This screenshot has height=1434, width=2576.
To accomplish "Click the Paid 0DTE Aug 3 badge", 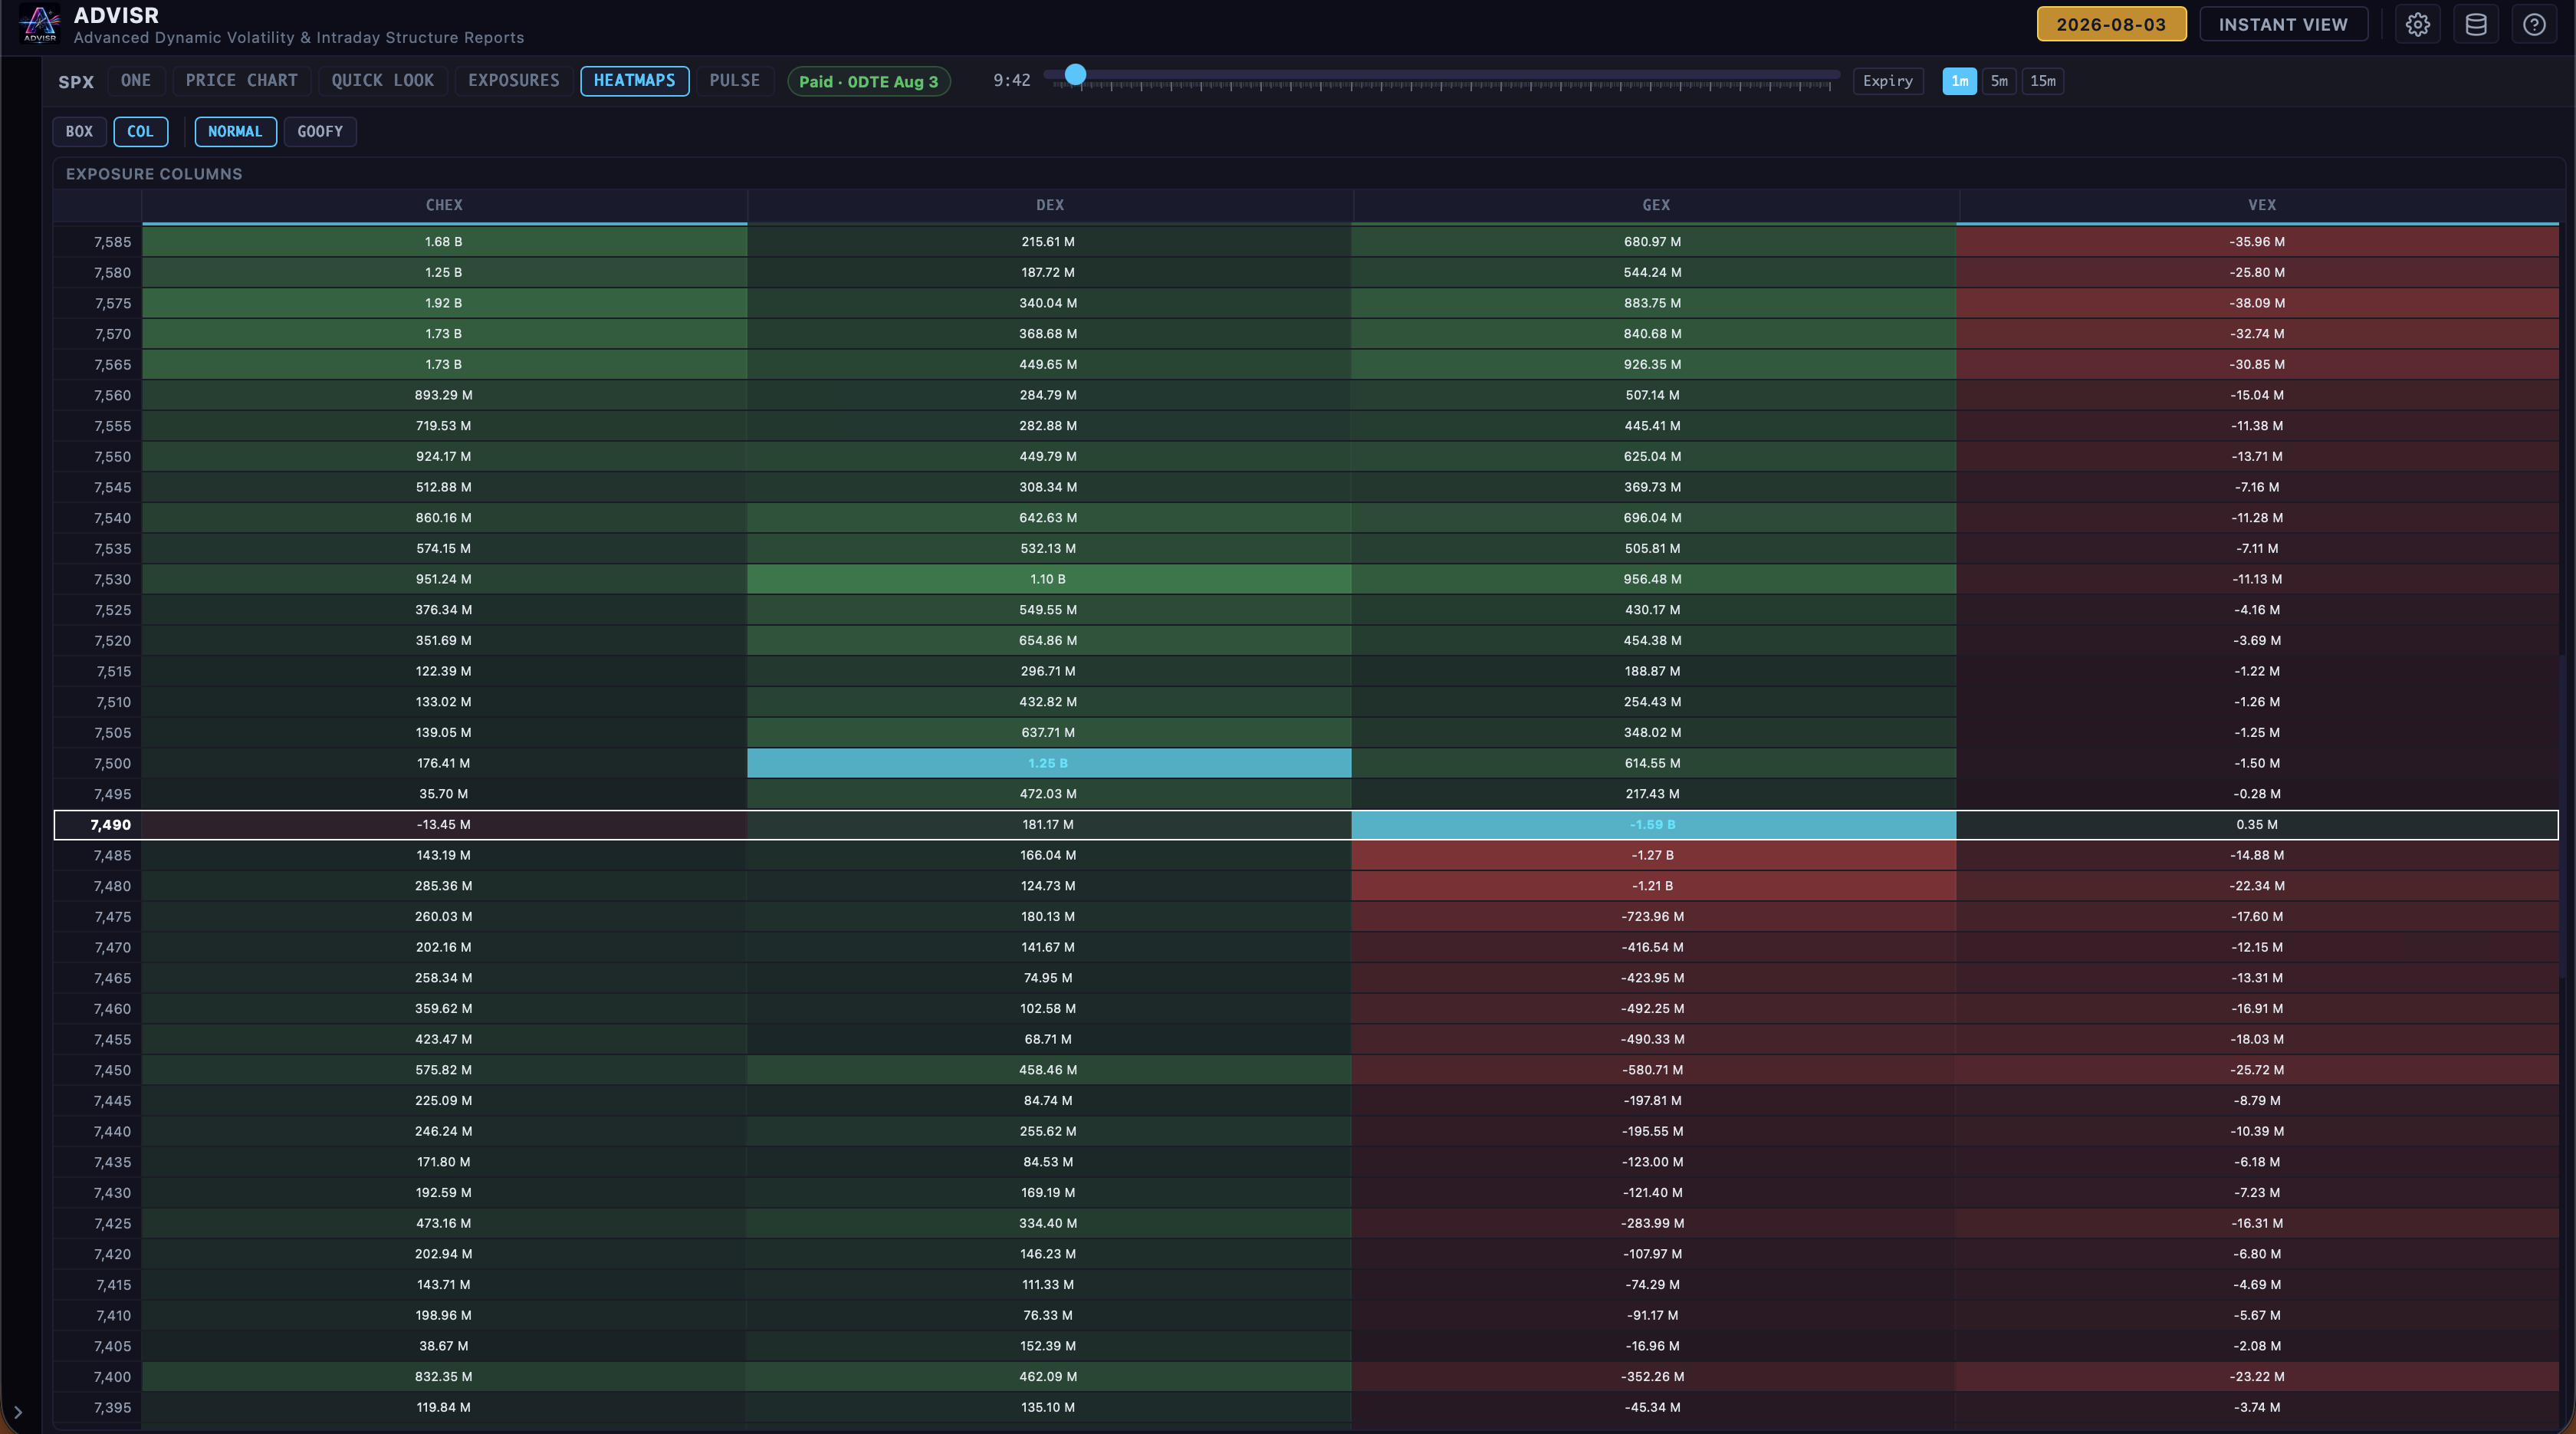I will tap(868, 82).
